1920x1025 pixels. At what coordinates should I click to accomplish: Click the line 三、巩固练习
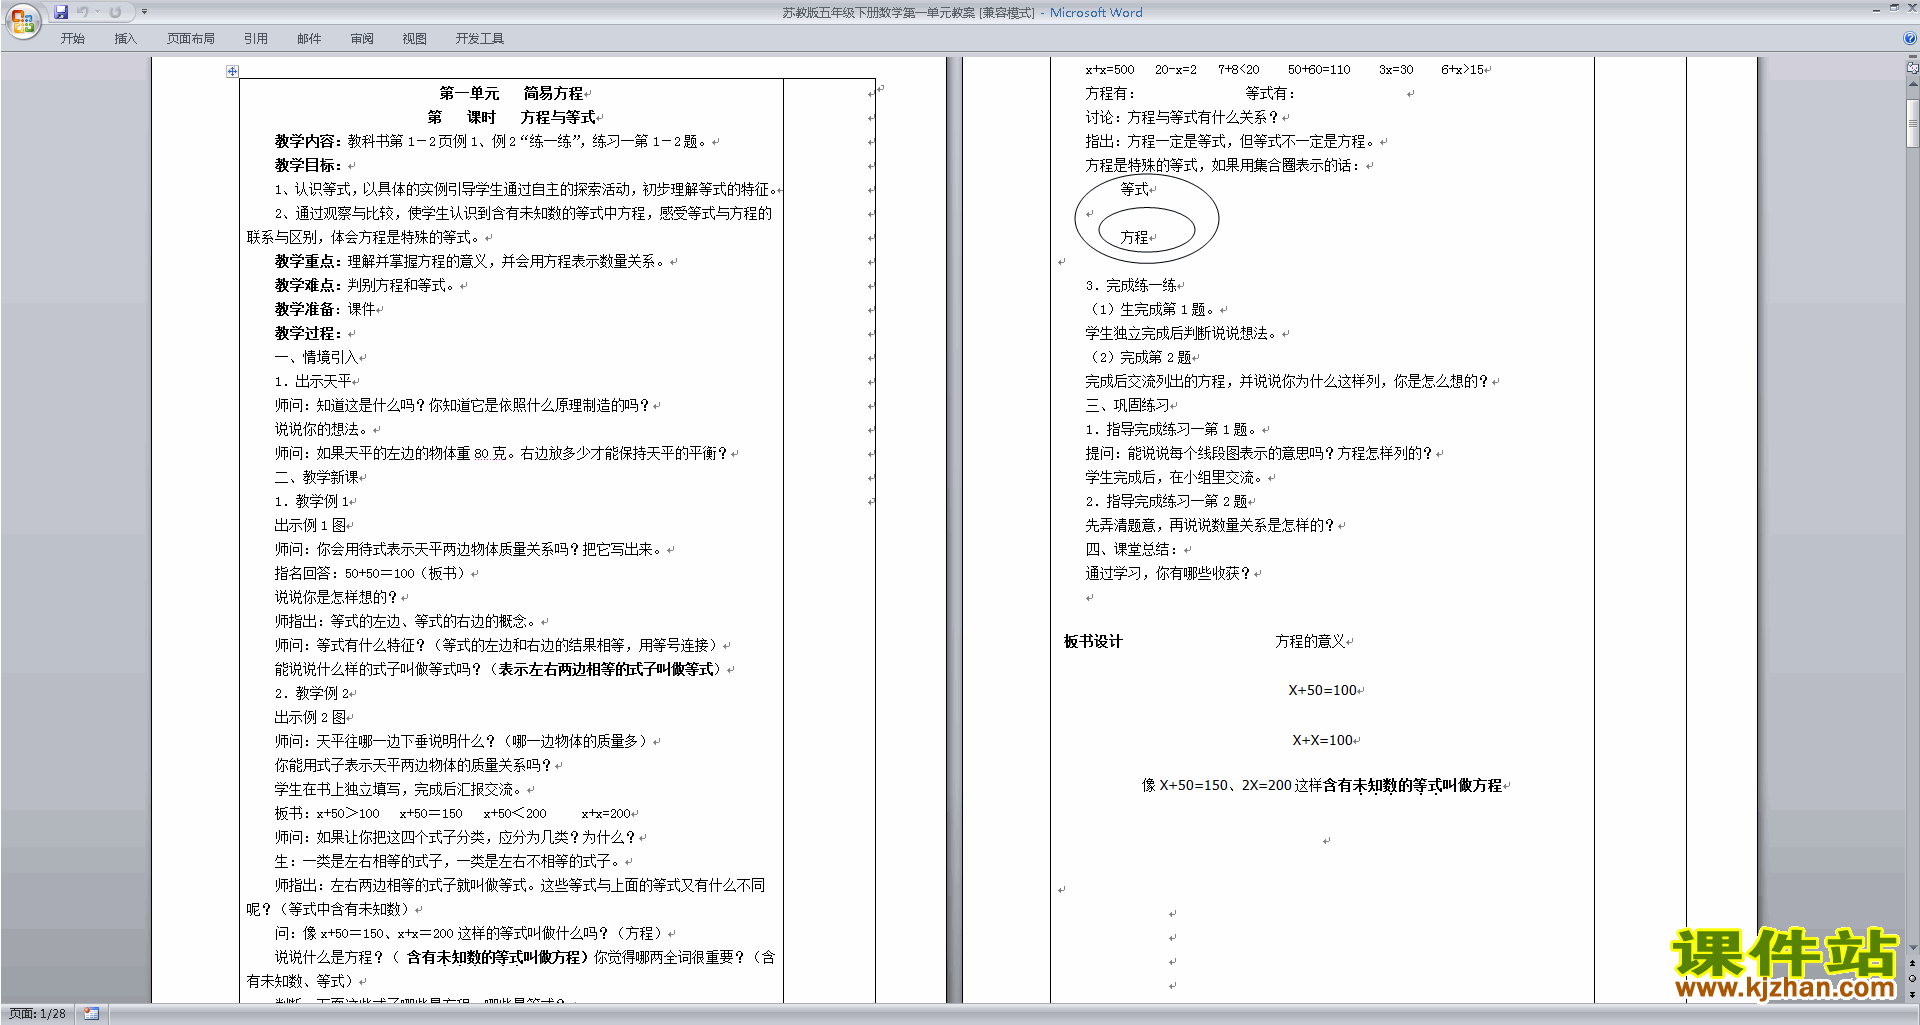[x=1127, y=405]
